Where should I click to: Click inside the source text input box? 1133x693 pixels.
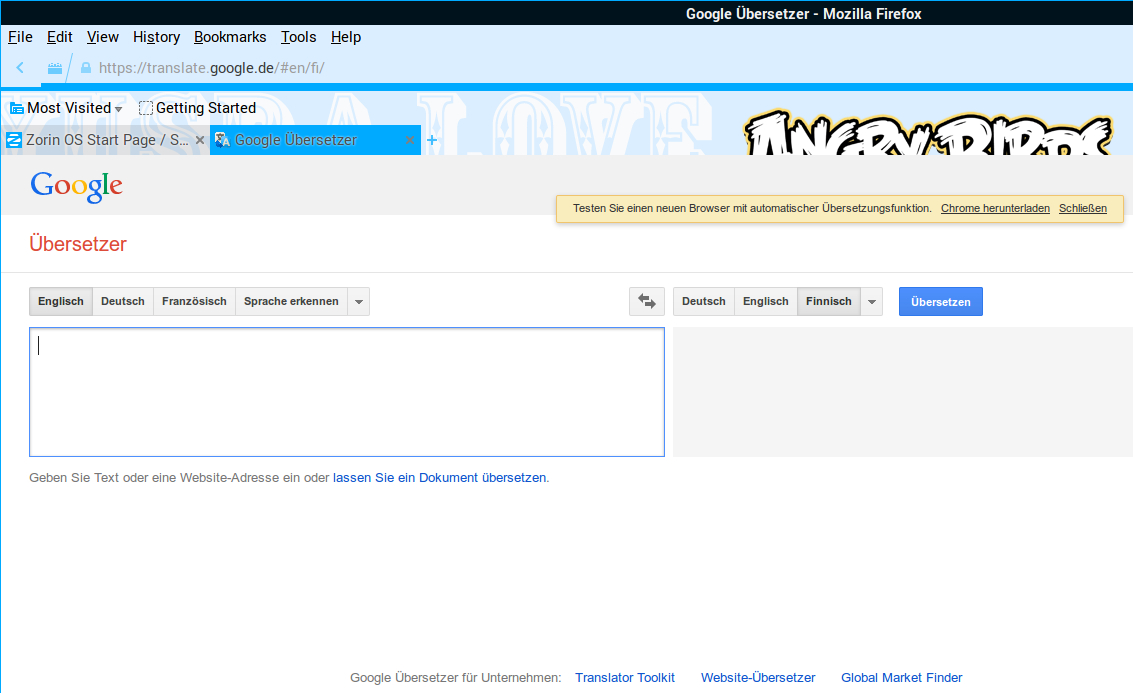tap(346, 392)
